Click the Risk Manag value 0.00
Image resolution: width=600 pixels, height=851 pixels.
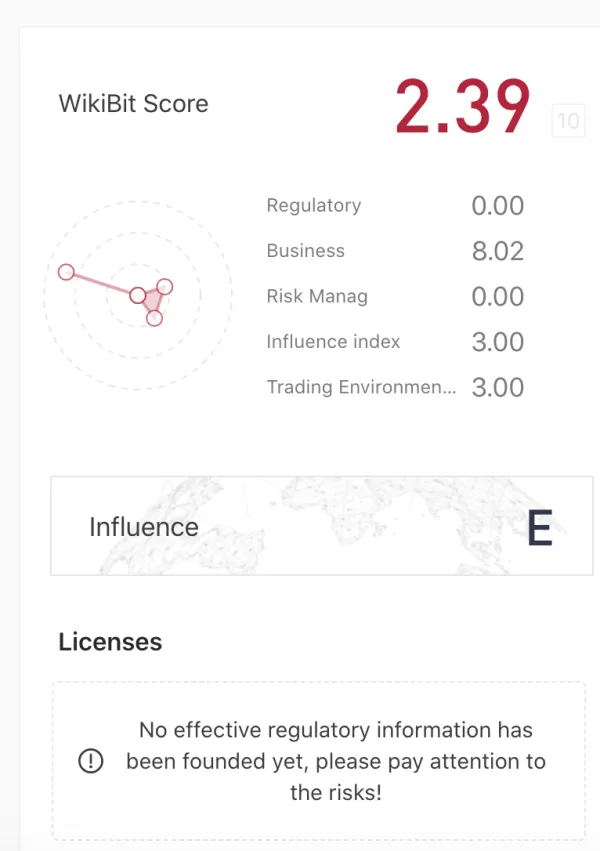click(x=497, y=296)
